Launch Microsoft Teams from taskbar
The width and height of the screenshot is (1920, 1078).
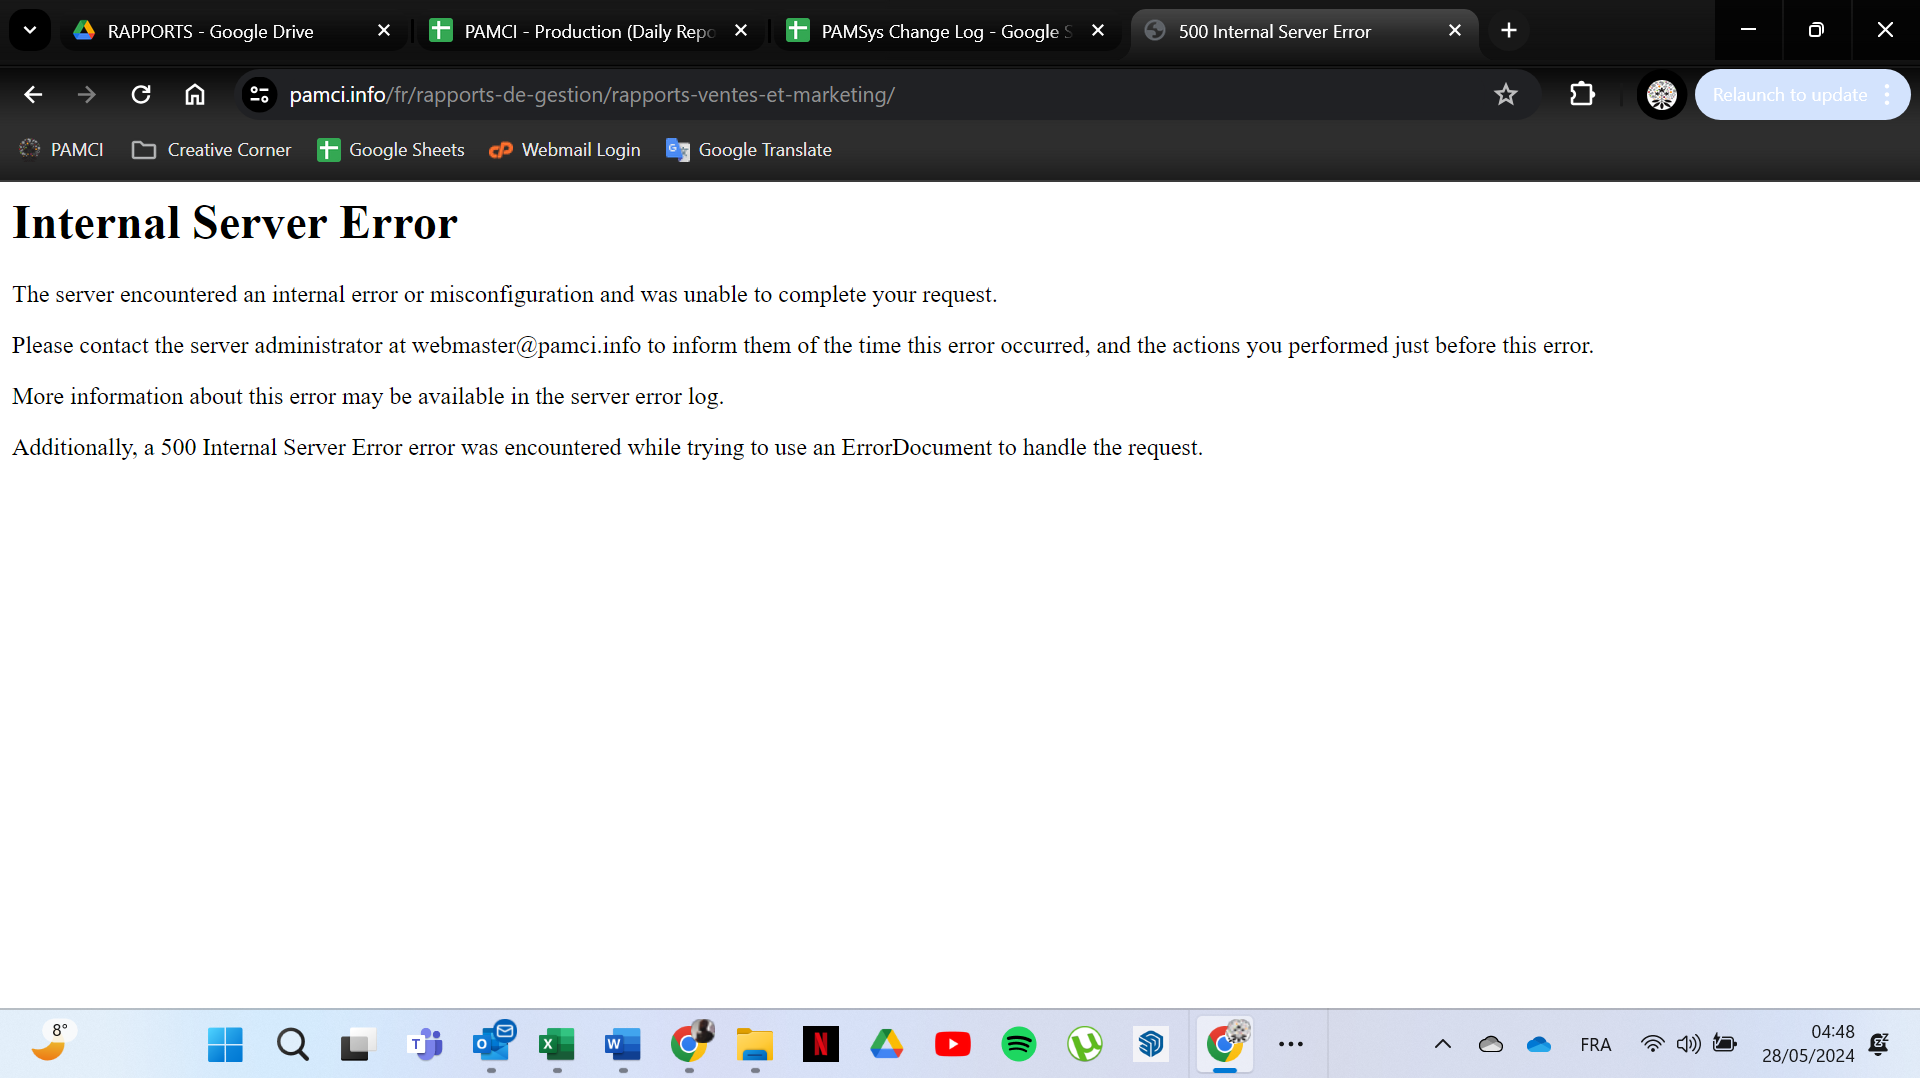425,1045
